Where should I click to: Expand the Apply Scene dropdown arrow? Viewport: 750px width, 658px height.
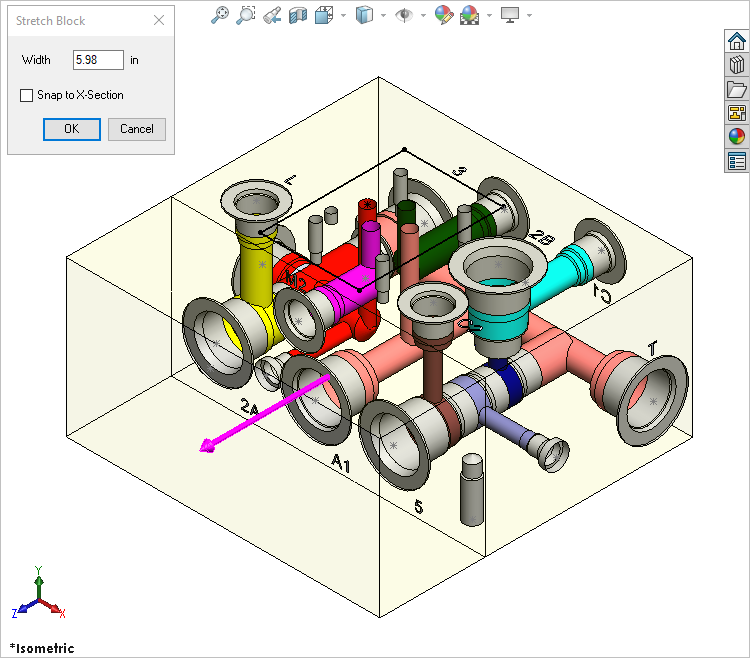(x=488, y=15)
